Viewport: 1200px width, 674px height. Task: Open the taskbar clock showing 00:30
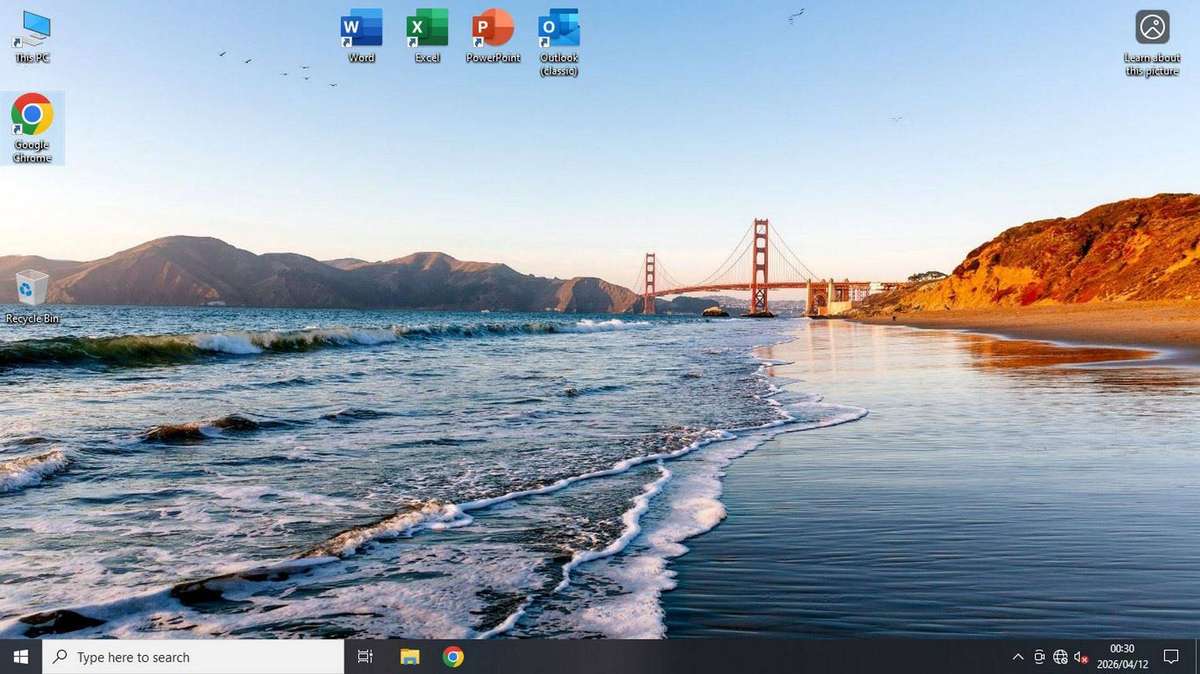coord(1121,657)
